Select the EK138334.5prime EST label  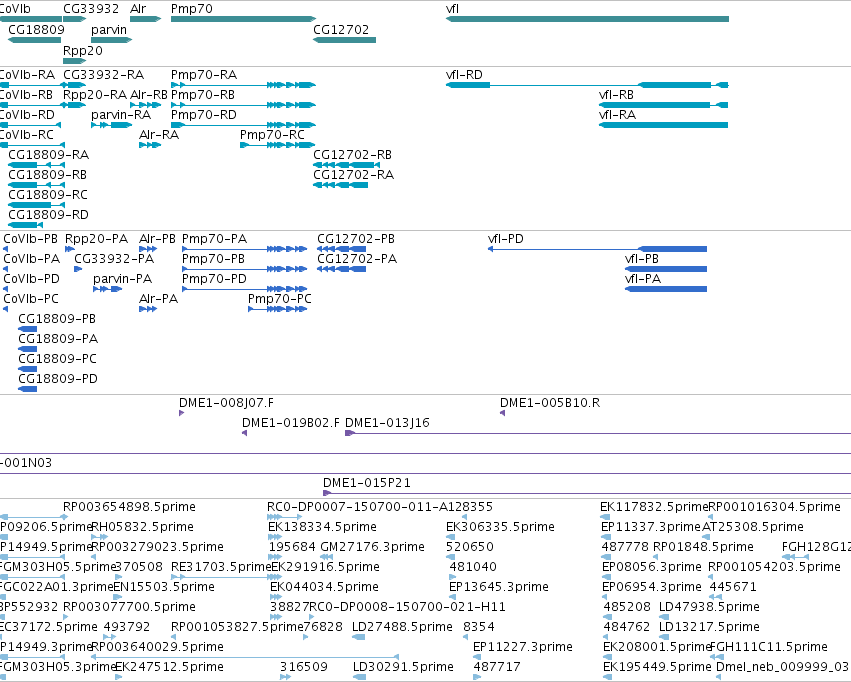click(x=322, y=527)
